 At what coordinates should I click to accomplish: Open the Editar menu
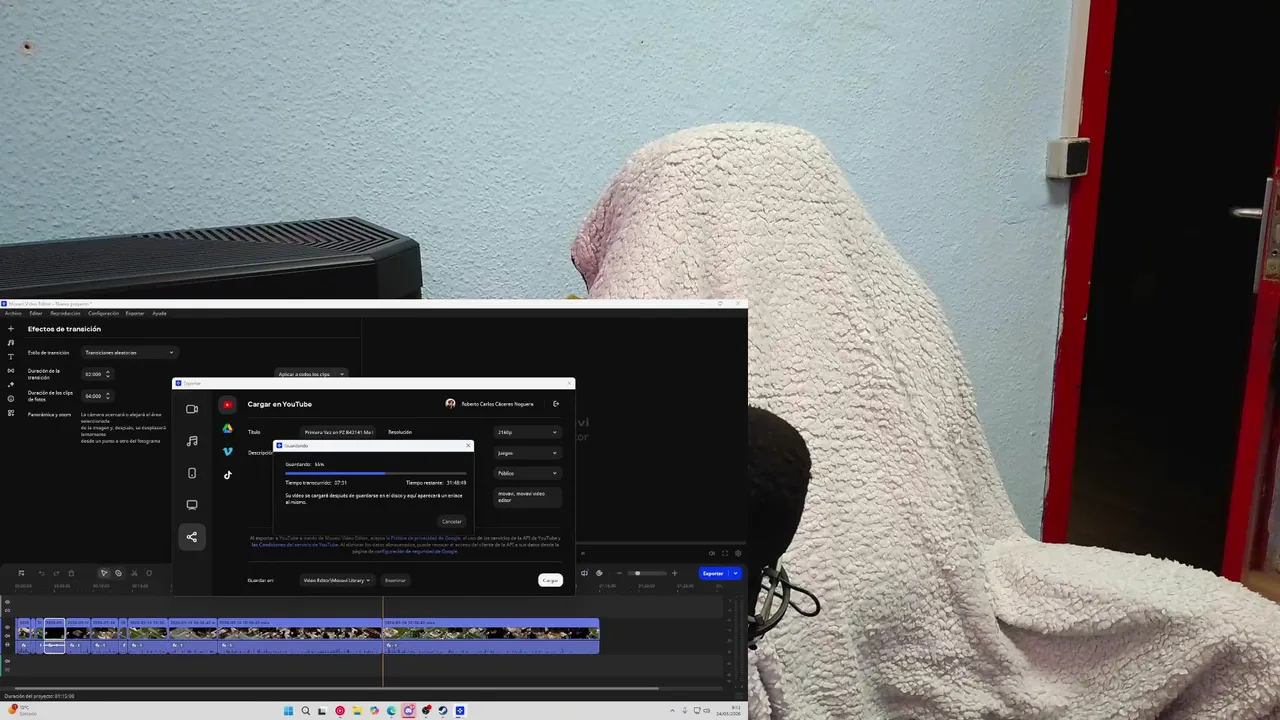coord(36,313)
